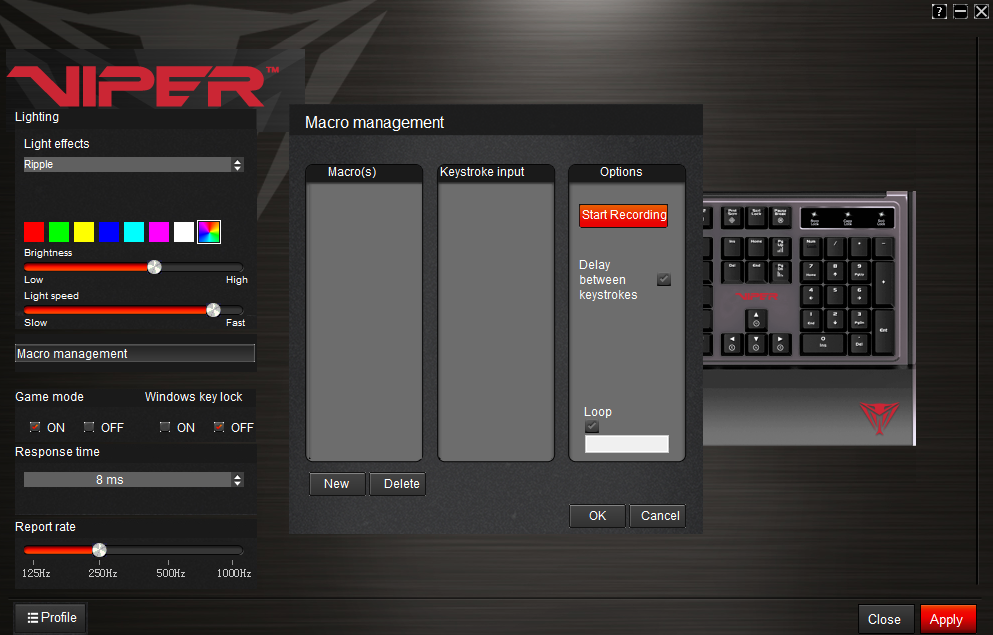Set Windows key lock to OFF
The height and width of the screenshot is (635, 993).
click(x=219, y=427)
